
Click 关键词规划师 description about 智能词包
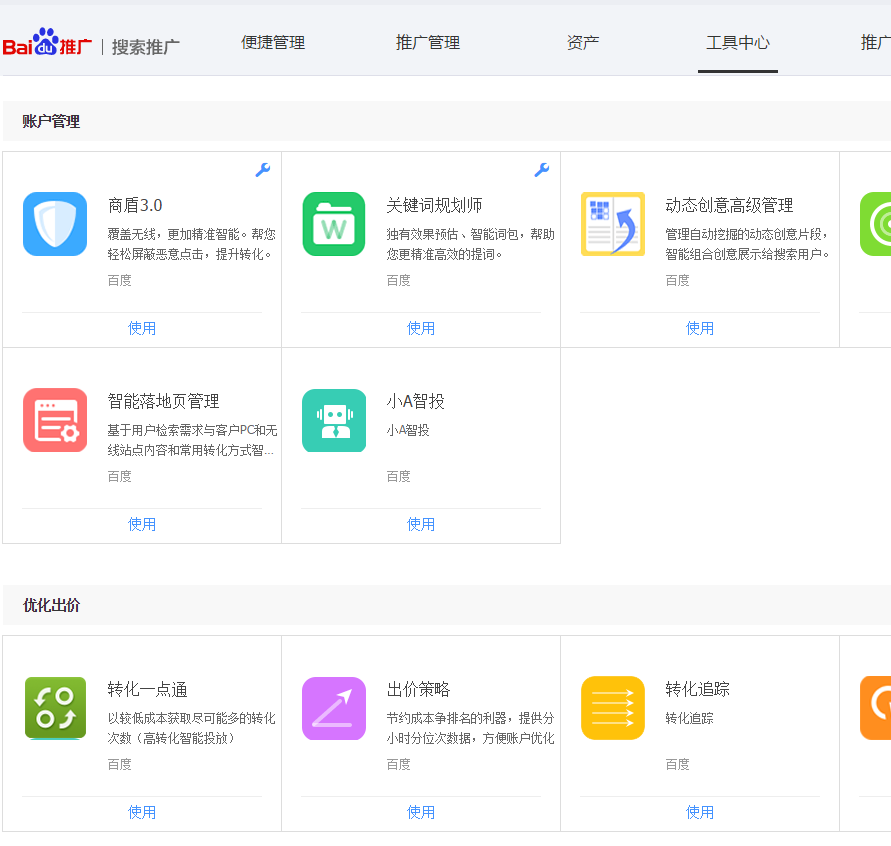click(471, 244)
